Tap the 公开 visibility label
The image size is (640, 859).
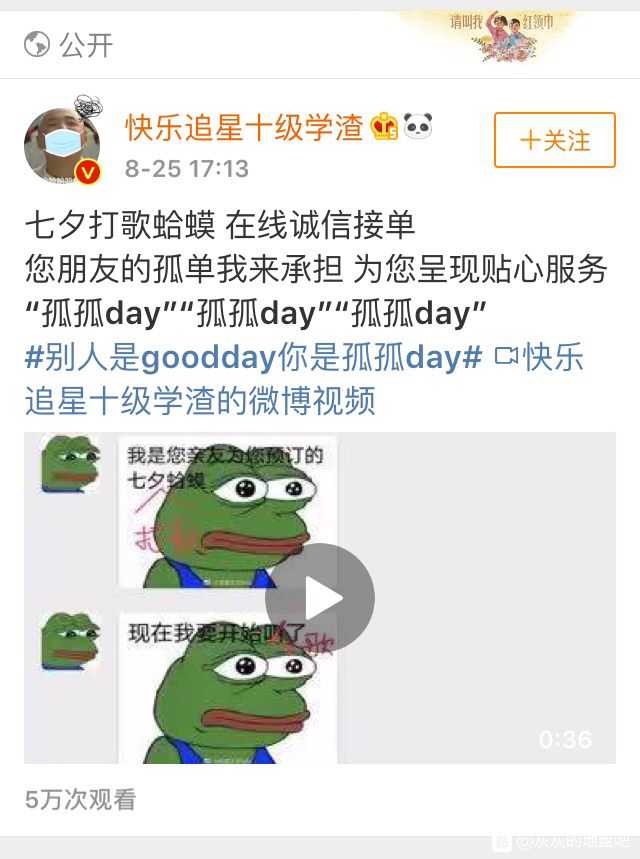click(x=86, y=45)
